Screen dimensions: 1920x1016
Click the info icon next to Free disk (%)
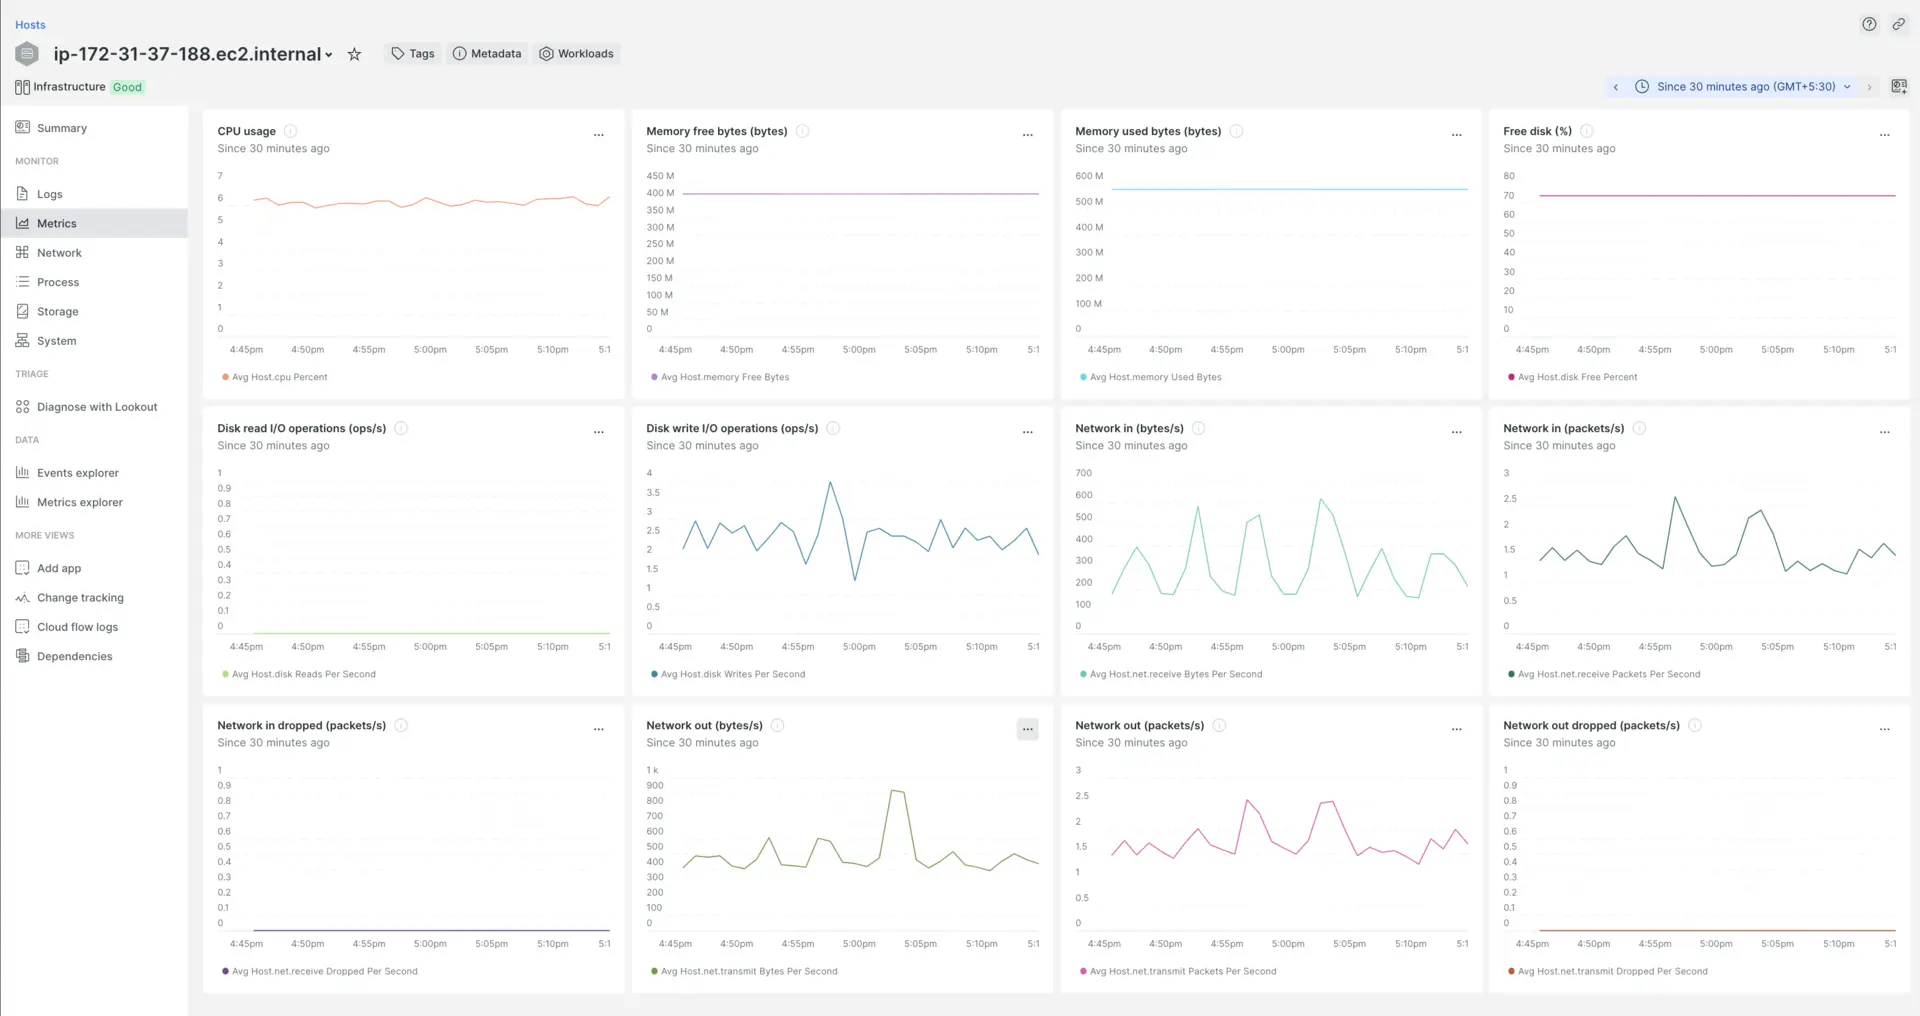tap(1586, 131)
